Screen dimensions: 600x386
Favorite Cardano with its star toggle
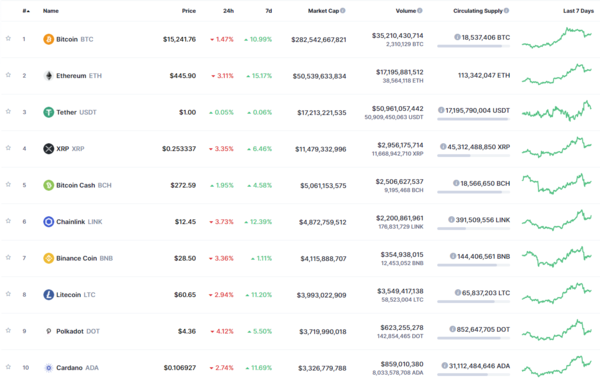click(8, 367)
